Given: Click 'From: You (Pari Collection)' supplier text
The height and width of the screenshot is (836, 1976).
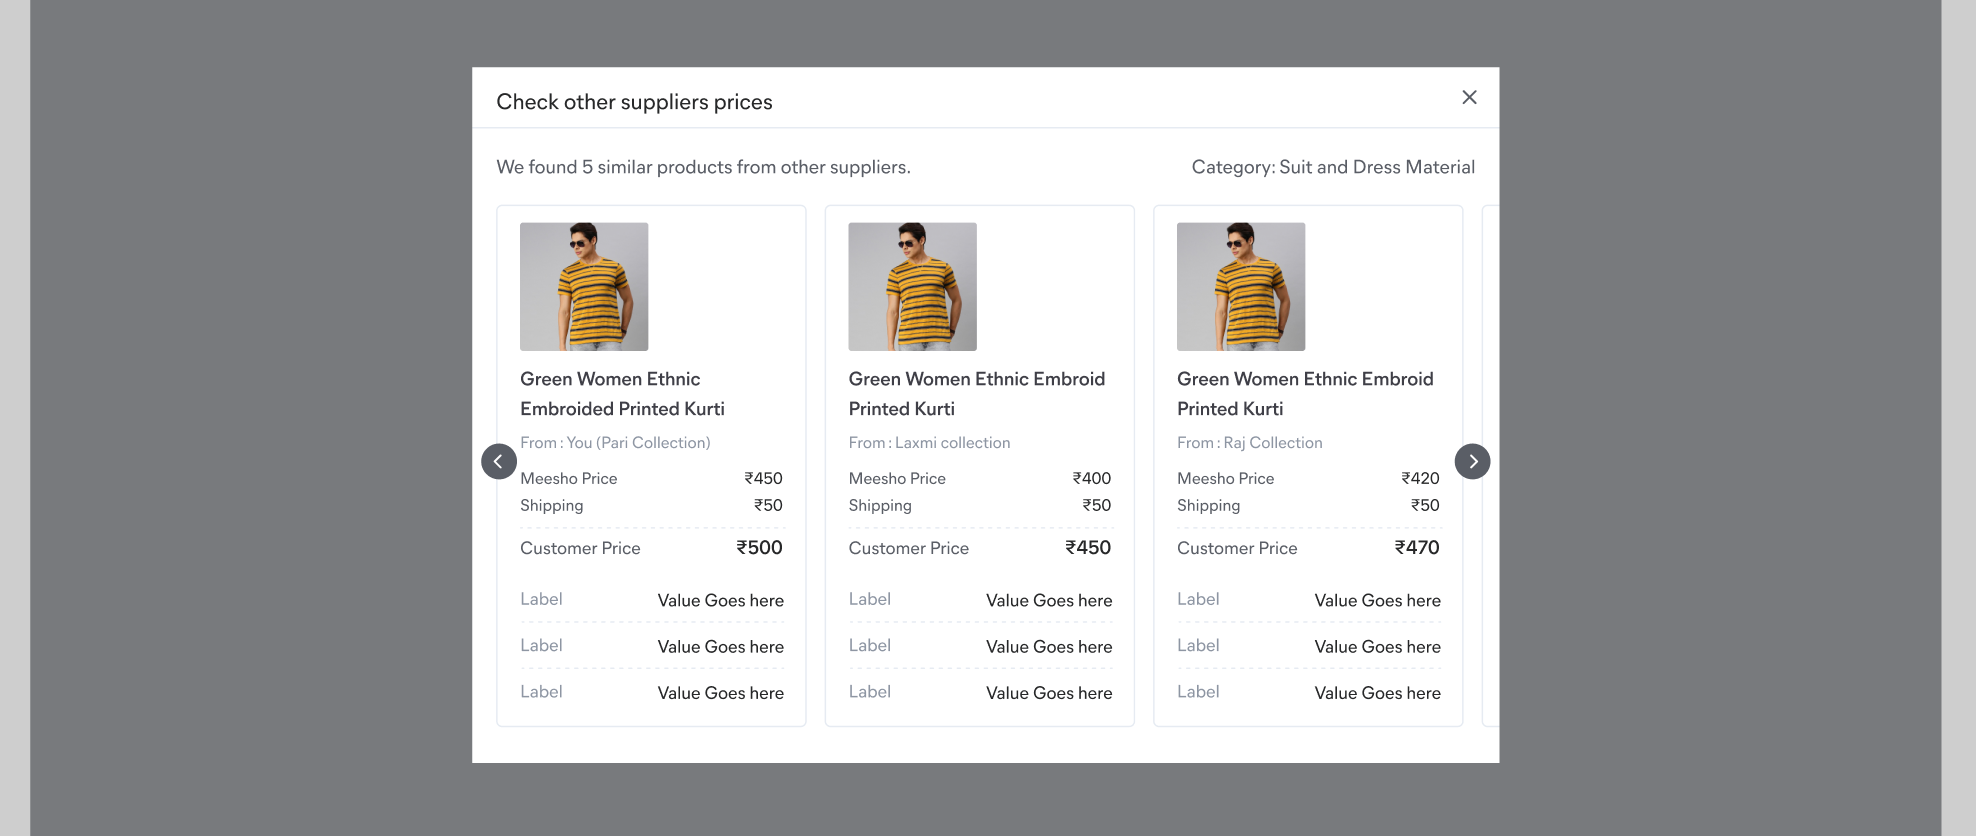Looking at the screenshot, I should (615, 443).
